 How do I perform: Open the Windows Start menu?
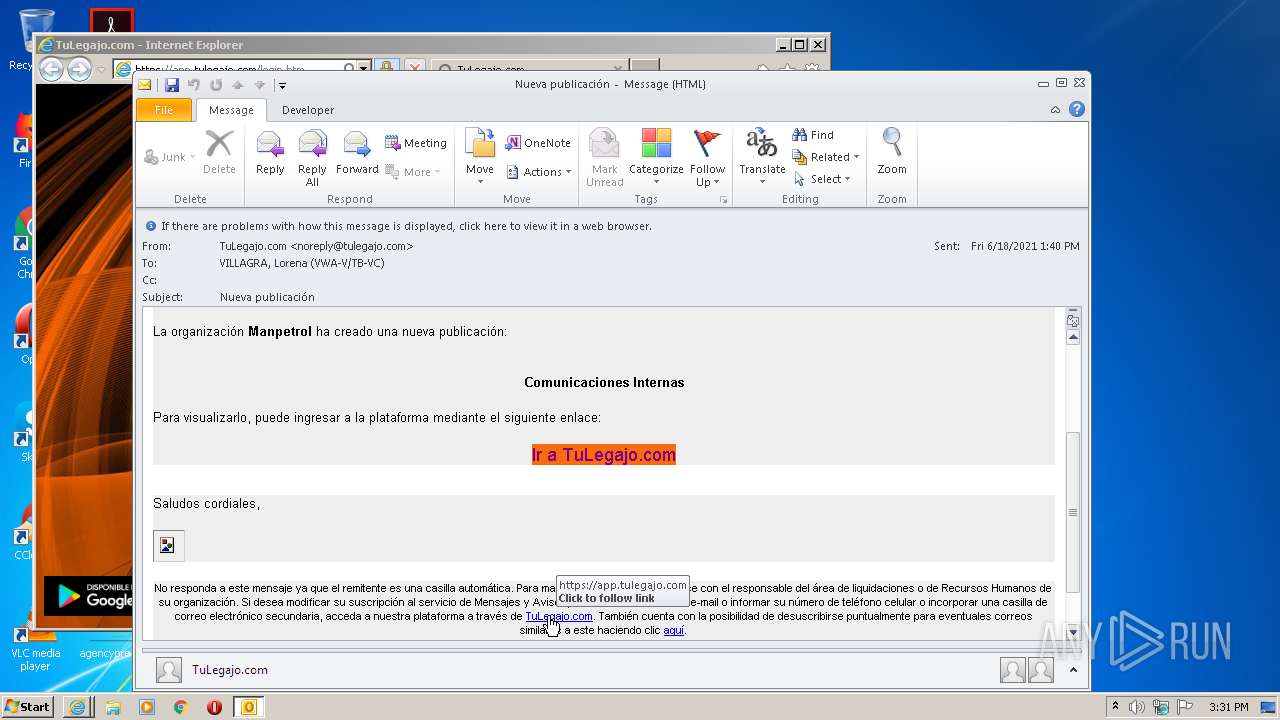pos(28,706)
